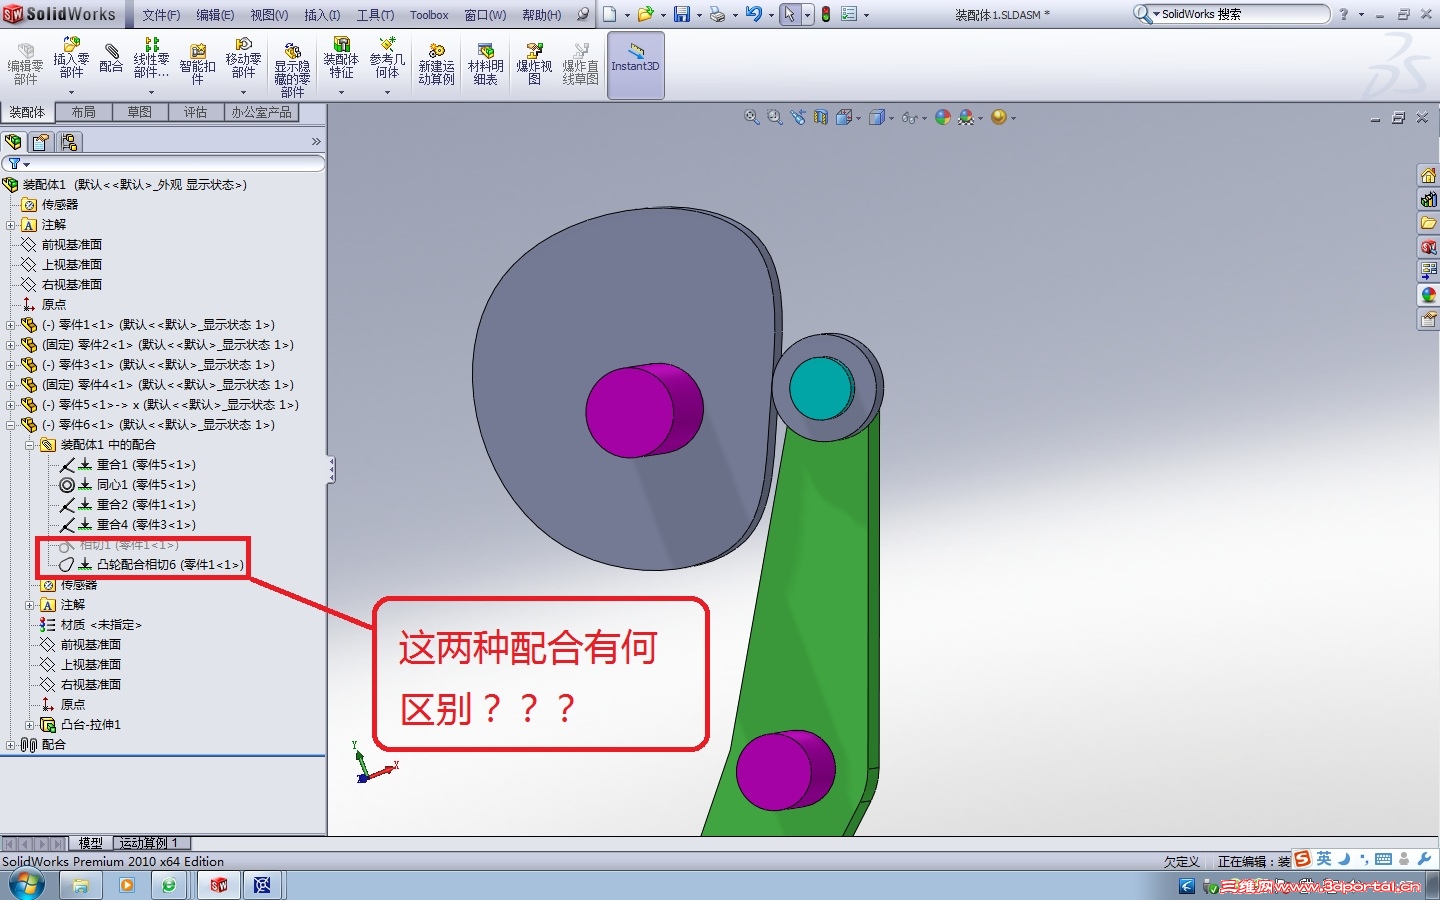Click the Zoom to Fit view icon

[x=752, y=117]
